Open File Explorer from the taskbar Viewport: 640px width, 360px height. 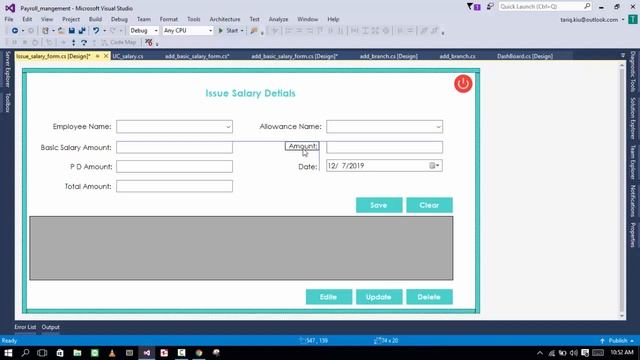[x=77, y=353]
